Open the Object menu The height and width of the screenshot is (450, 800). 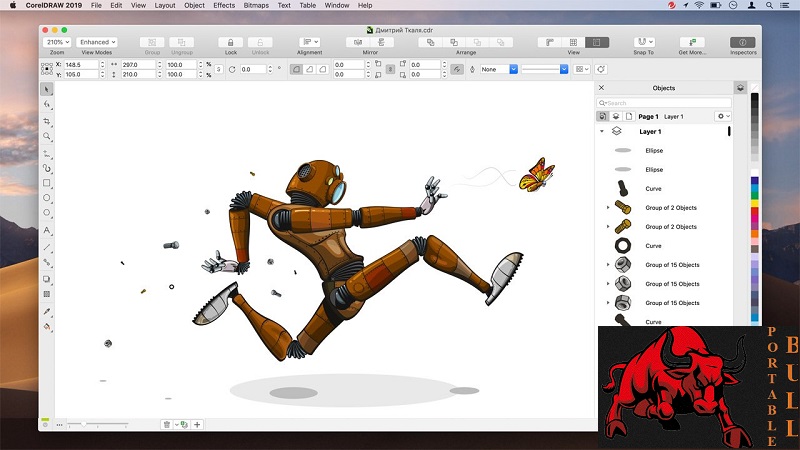click(x=194, y=5)
